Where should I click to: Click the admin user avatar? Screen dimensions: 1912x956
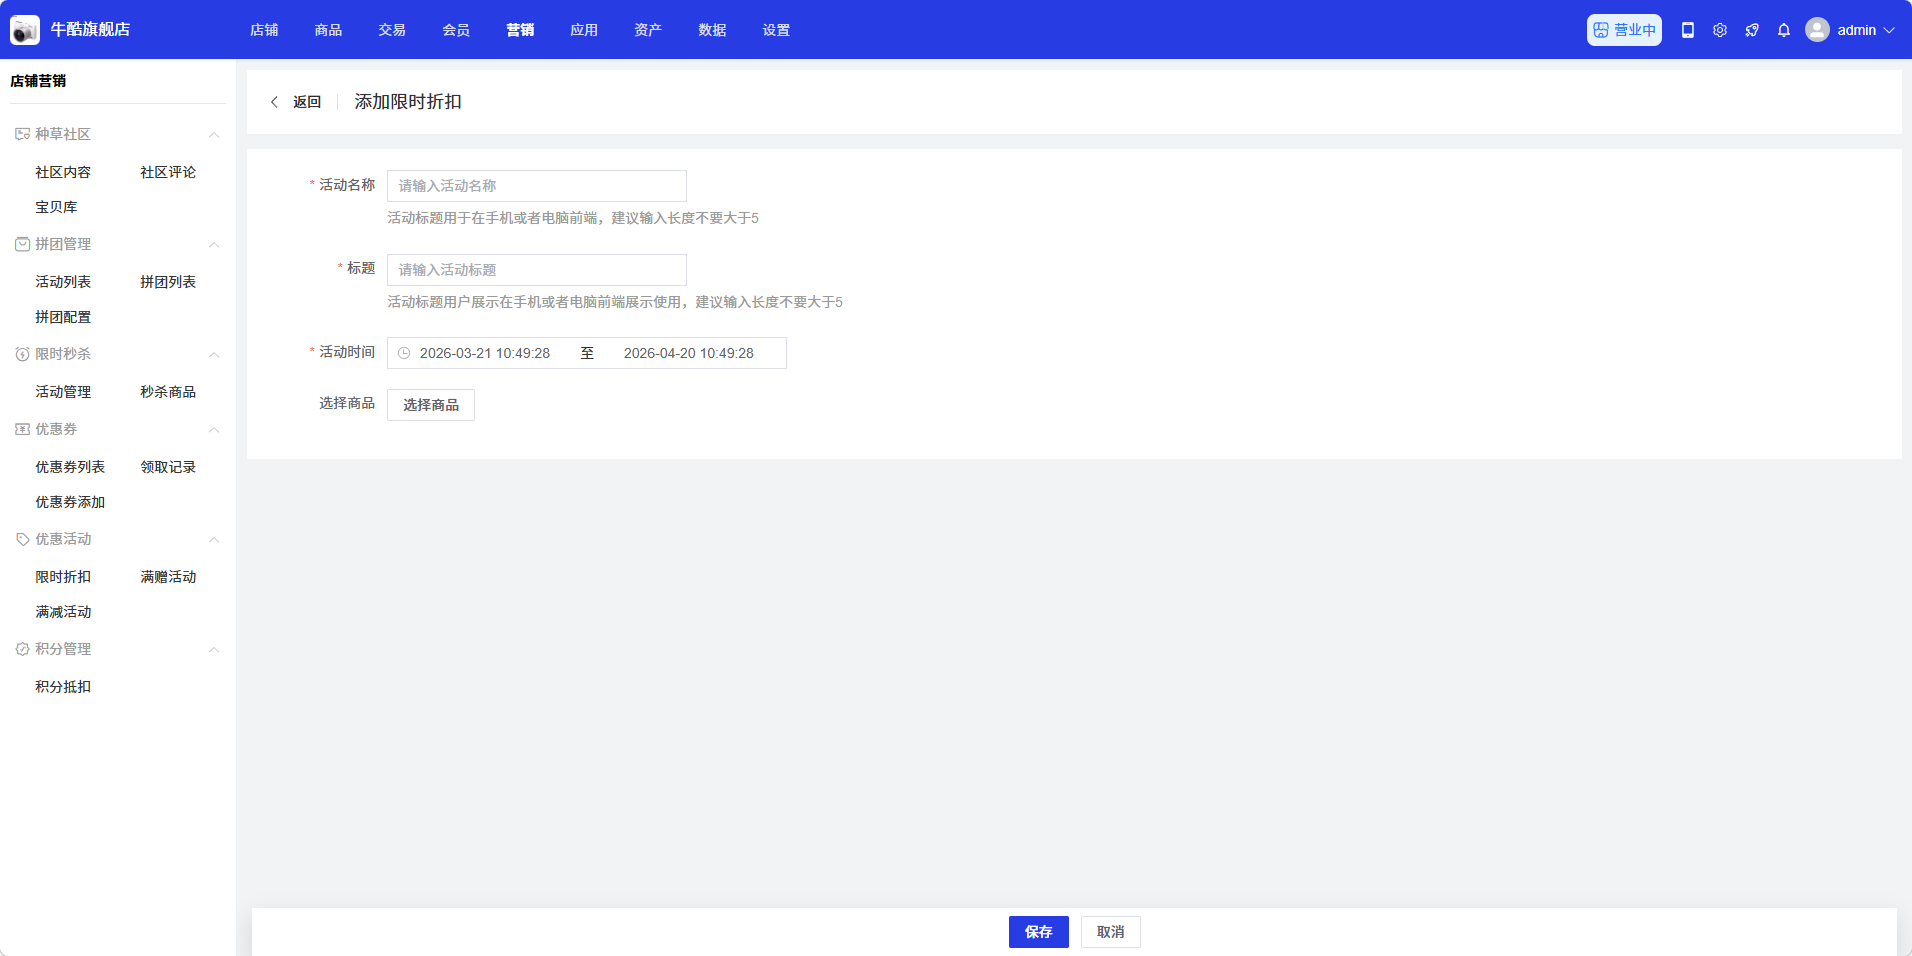coord(1817,30)
